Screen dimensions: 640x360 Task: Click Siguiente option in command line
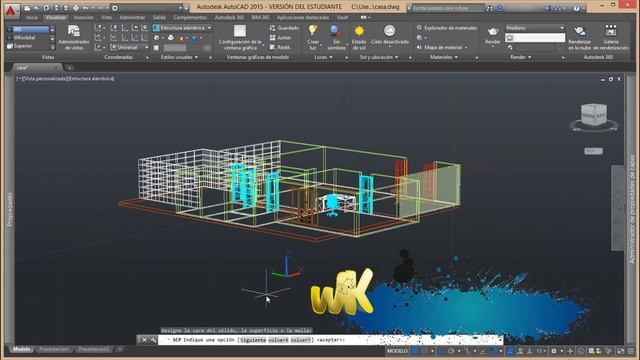pos(253,340)
